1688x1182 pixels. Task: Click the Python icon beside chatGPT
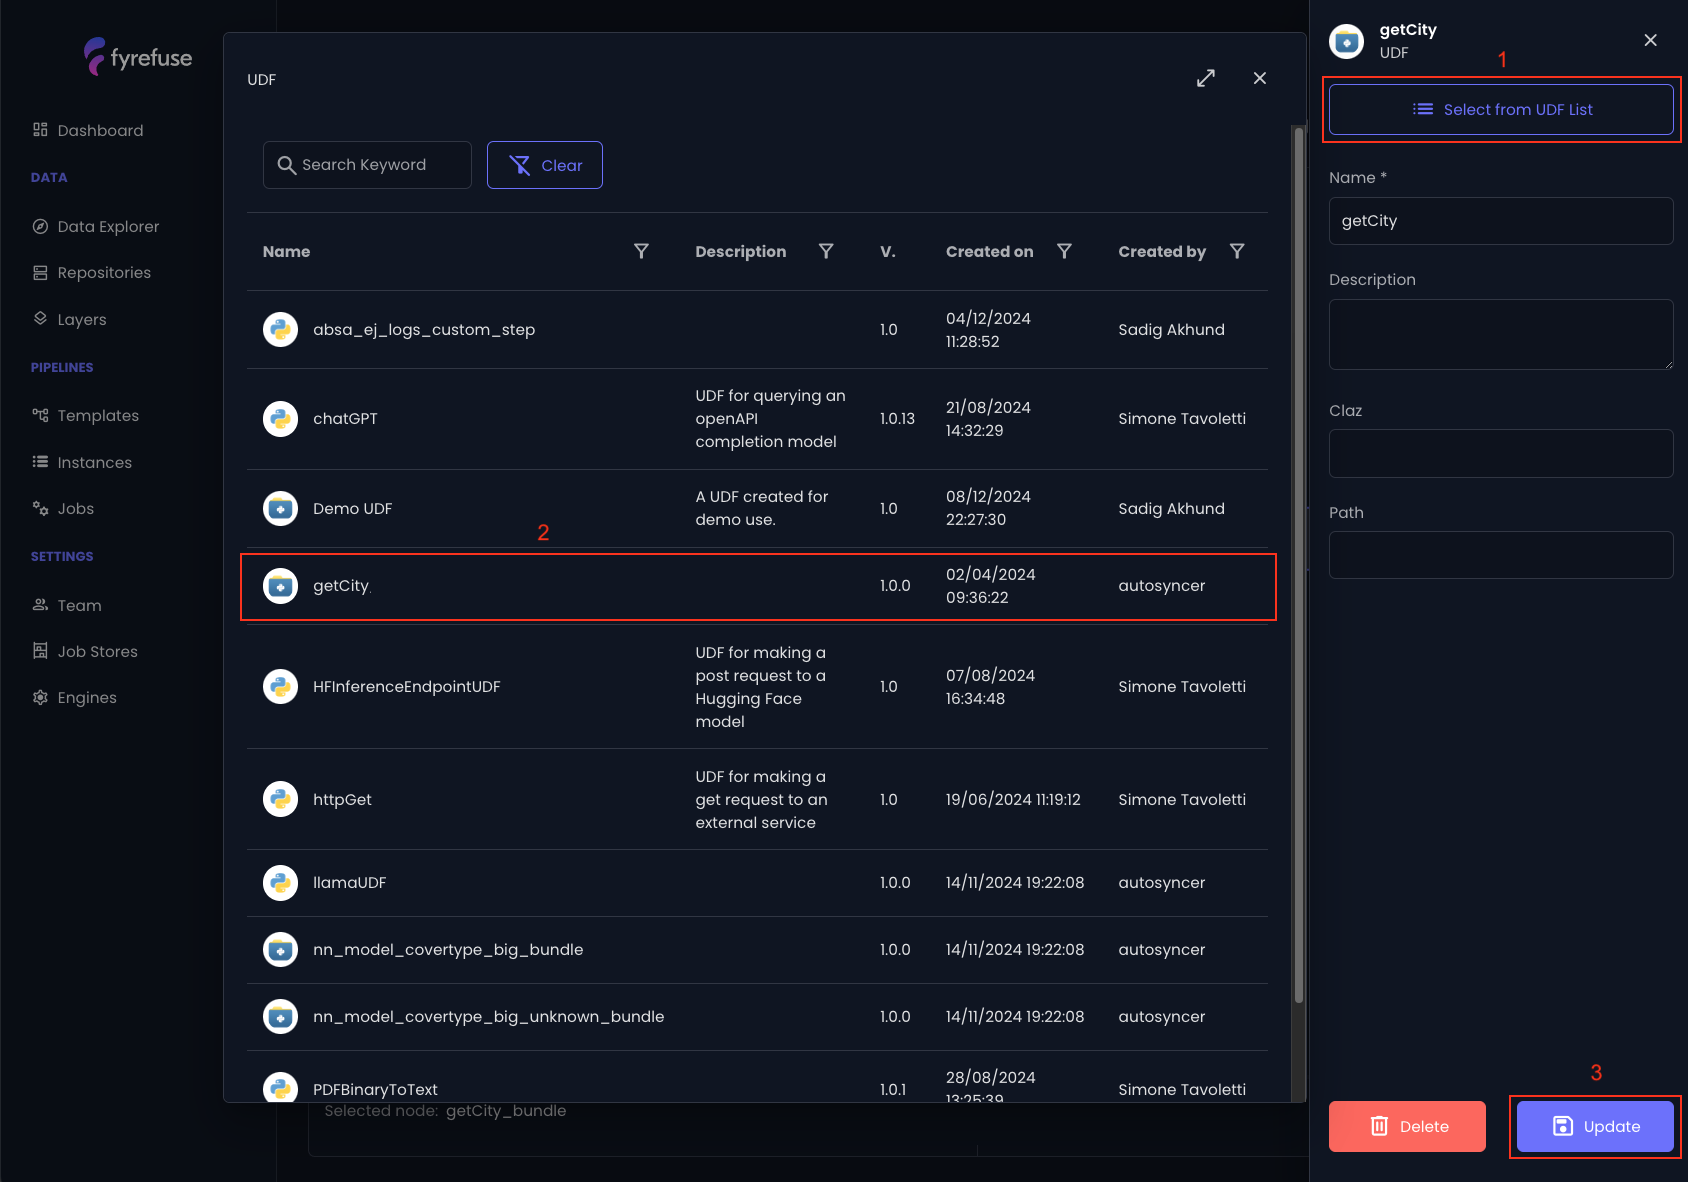[x=281, y=419]
